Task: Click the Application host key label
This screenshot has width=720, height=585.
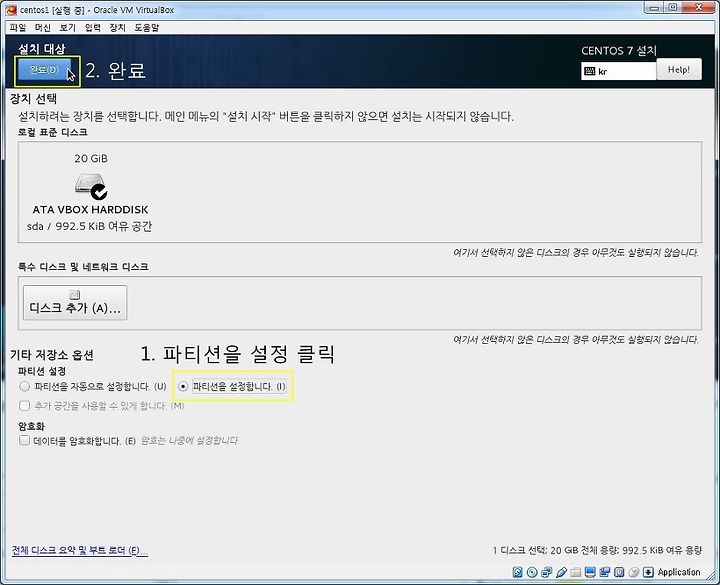Action: [679, 572]
